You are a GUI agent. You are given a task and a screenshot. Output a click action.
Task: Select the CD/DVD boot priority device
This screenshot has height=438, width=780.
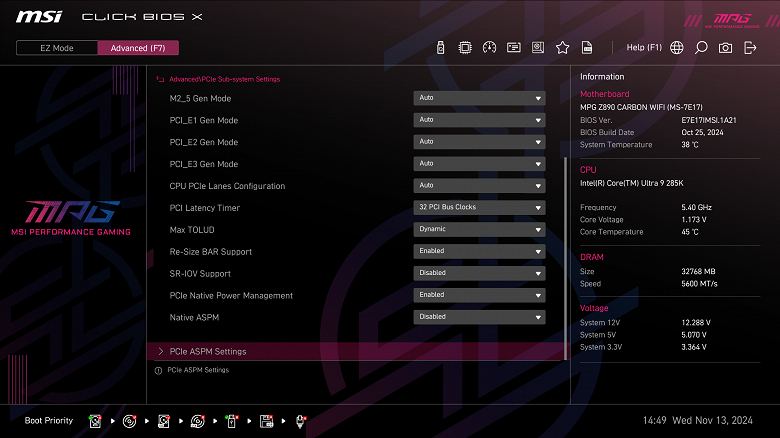[129, 421]
